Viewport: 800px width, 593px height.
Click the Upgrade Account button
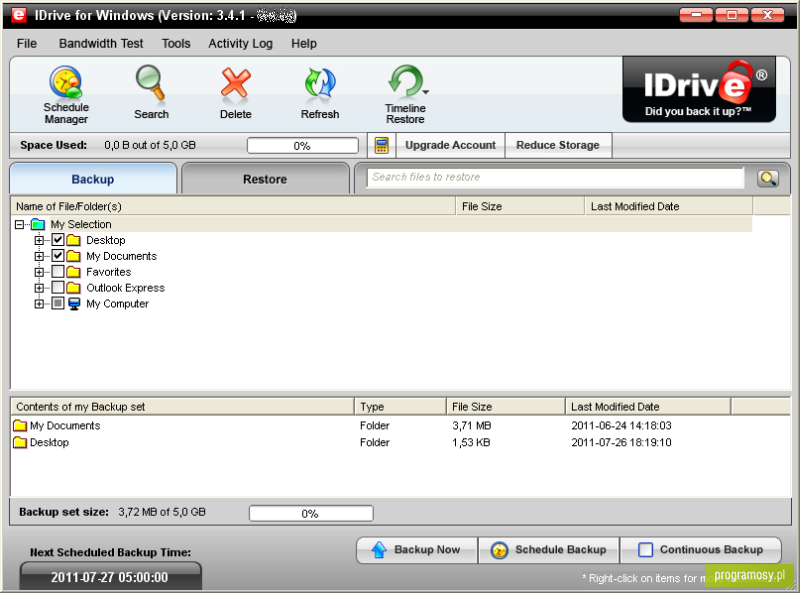451,145
